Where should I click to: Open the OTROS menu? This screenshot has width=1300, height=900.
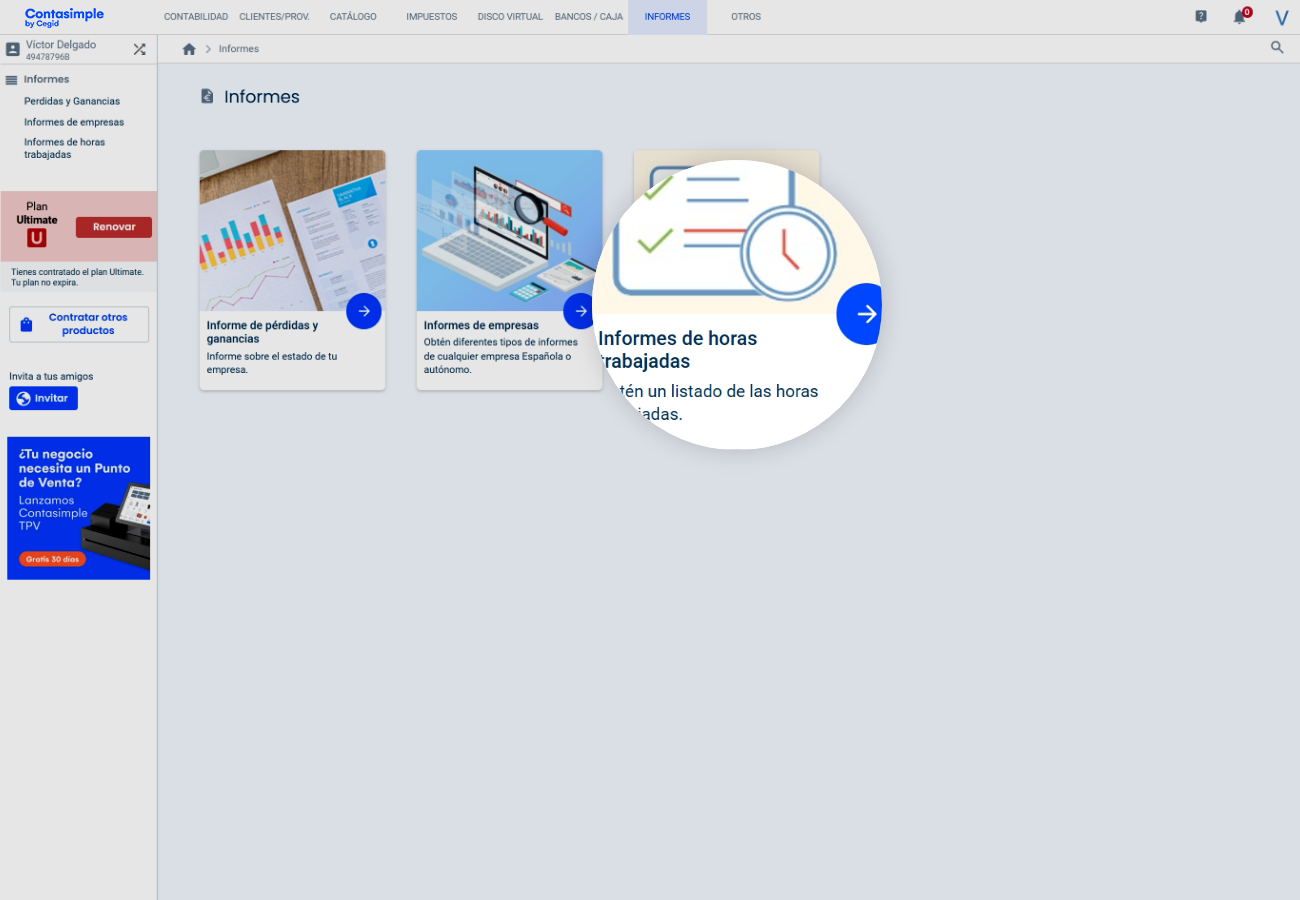(746, 17)
